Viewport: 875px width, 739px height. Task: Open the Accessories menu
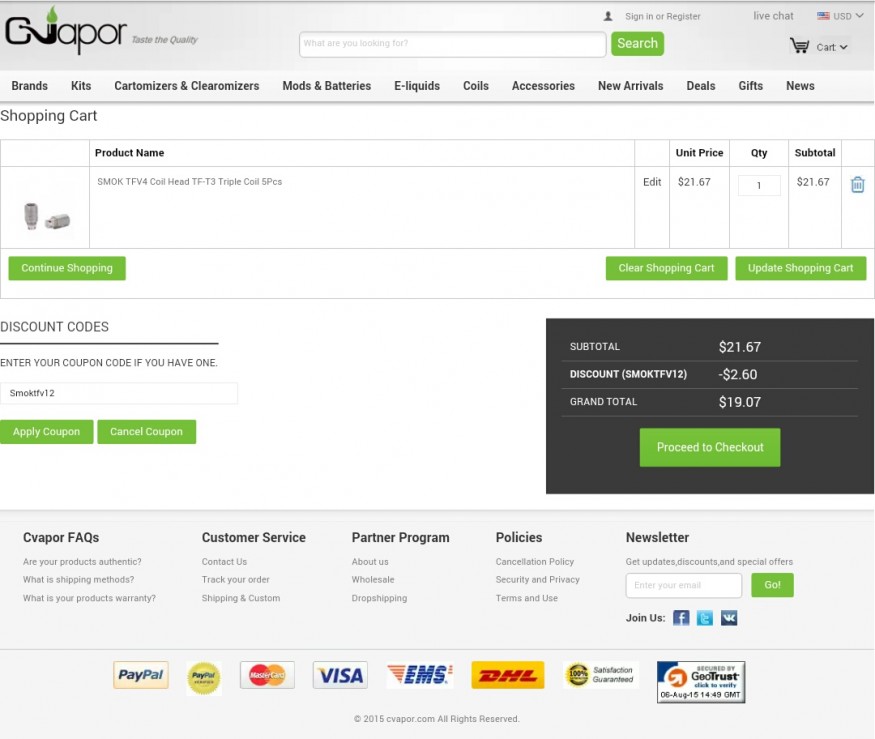click(544, 86)
